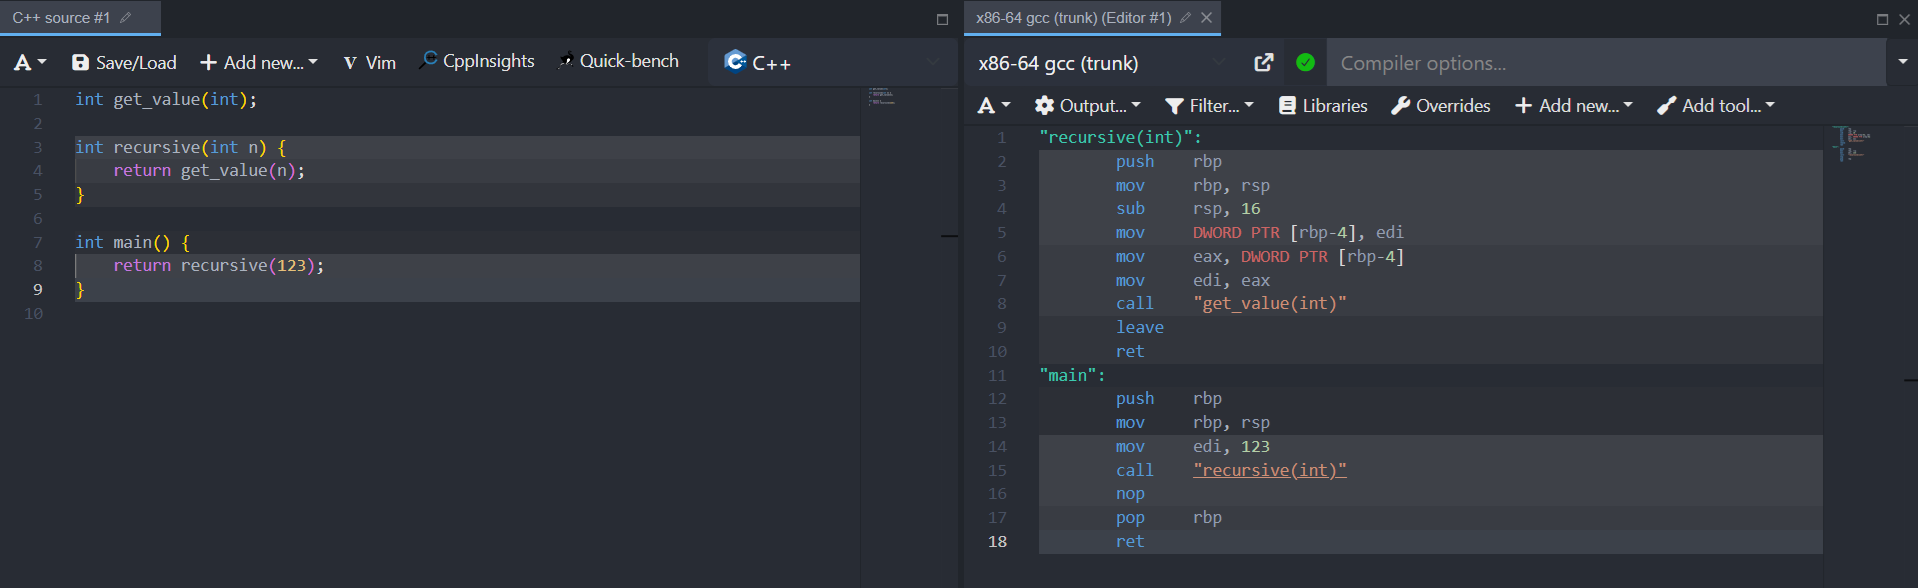
Task: Open Filter options menu
Action: point(1209,106)
